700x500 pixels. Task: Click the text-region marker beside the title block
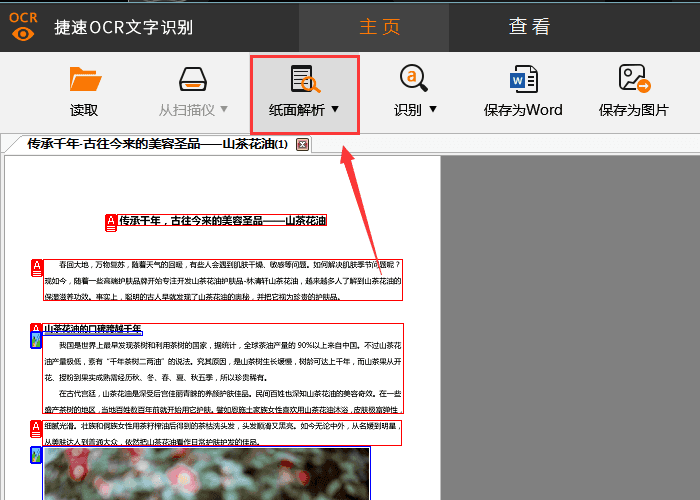click(x=111, y=223)
